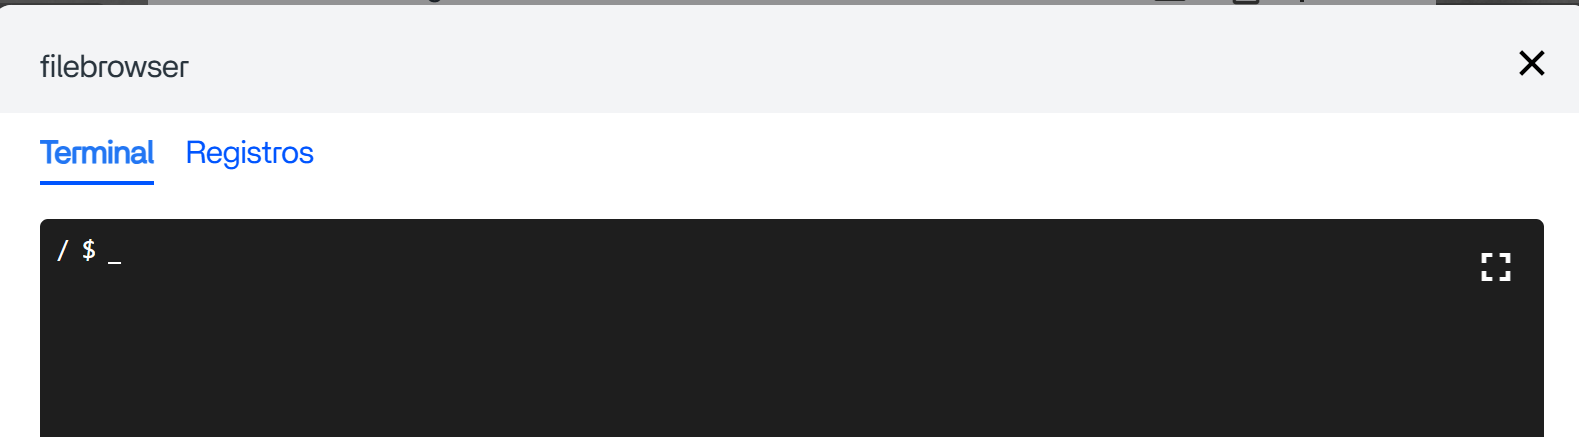The height and width of the screenshot is (437, 1579).
Task: Focus the terminal at the shell prompt
Action: [x=792, y=328]
